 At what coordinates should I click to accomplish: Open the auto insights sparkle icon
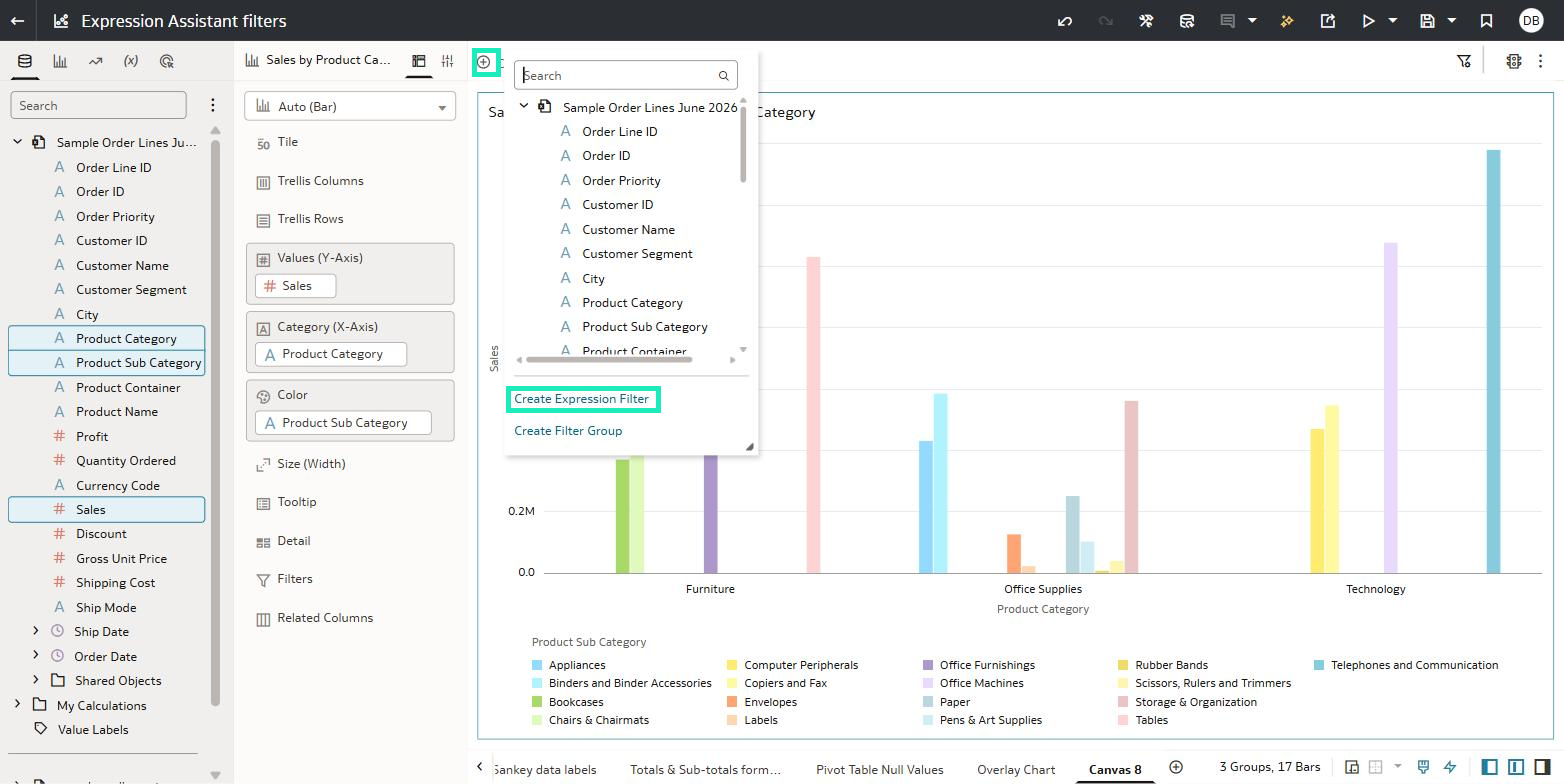(x=1287, y=21)
